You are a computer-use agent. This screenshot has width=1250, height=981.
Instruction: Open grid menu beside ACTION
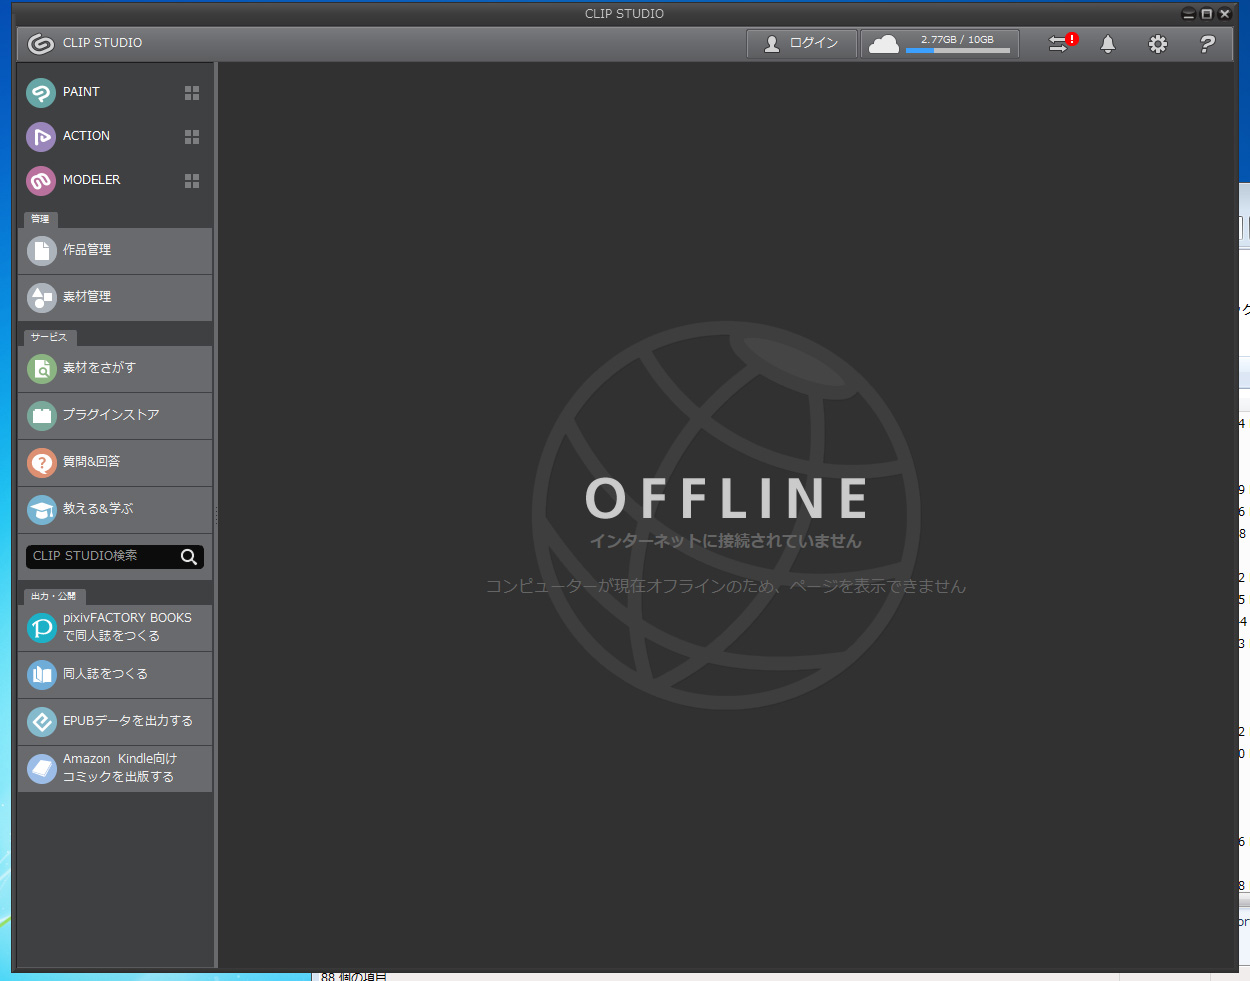coord(192,137)
